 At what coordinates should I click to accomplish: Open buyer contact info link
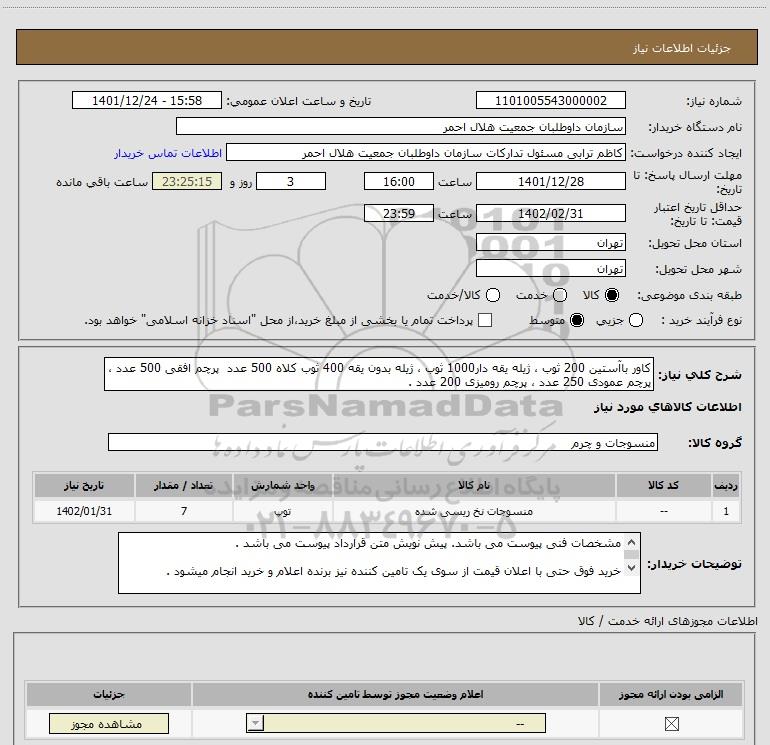pos(168,153)
